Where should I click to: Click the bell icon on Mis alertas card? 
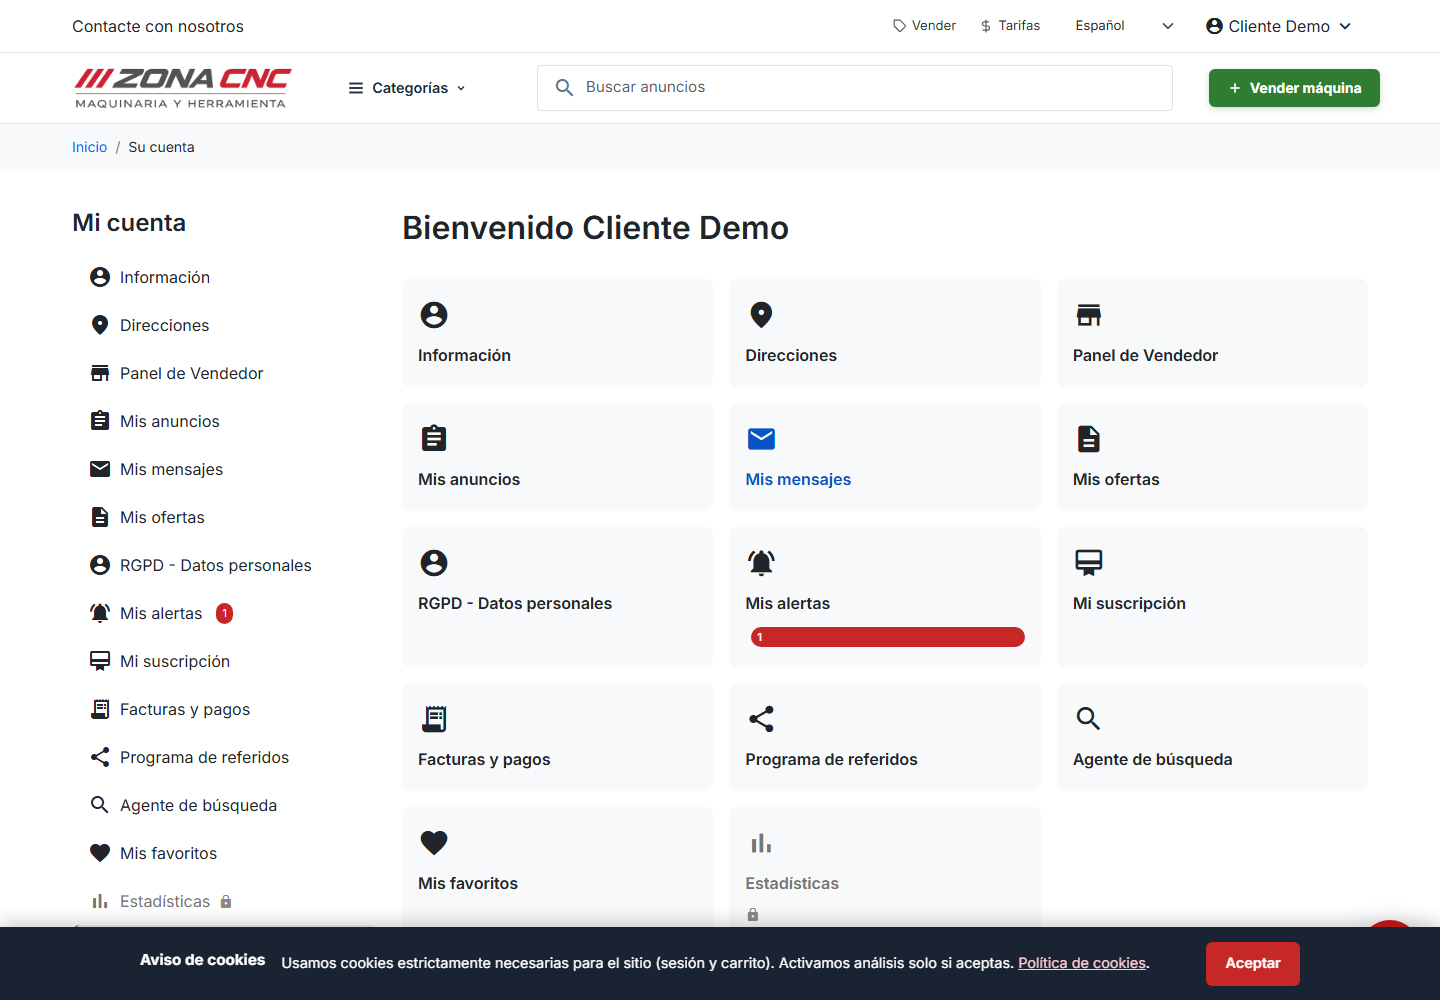click(x=761, y=563)
